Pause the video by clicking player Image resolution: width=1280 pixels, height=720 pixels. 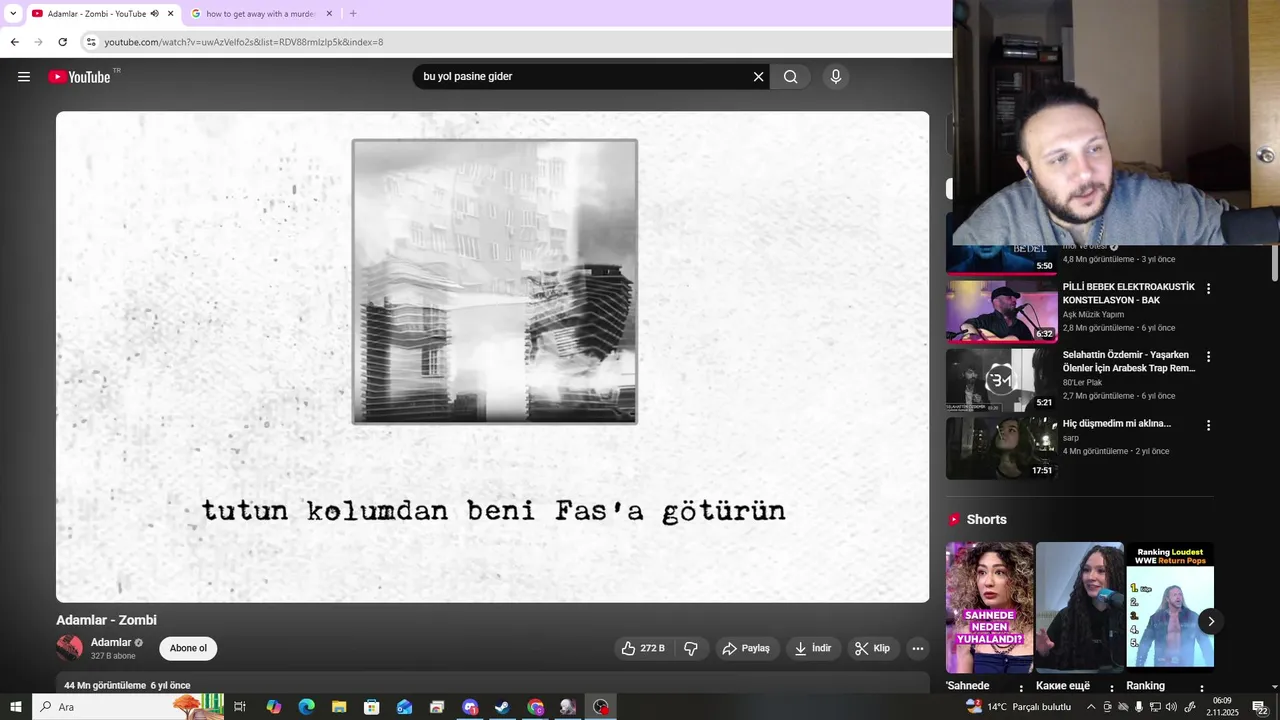click(492, 357)
